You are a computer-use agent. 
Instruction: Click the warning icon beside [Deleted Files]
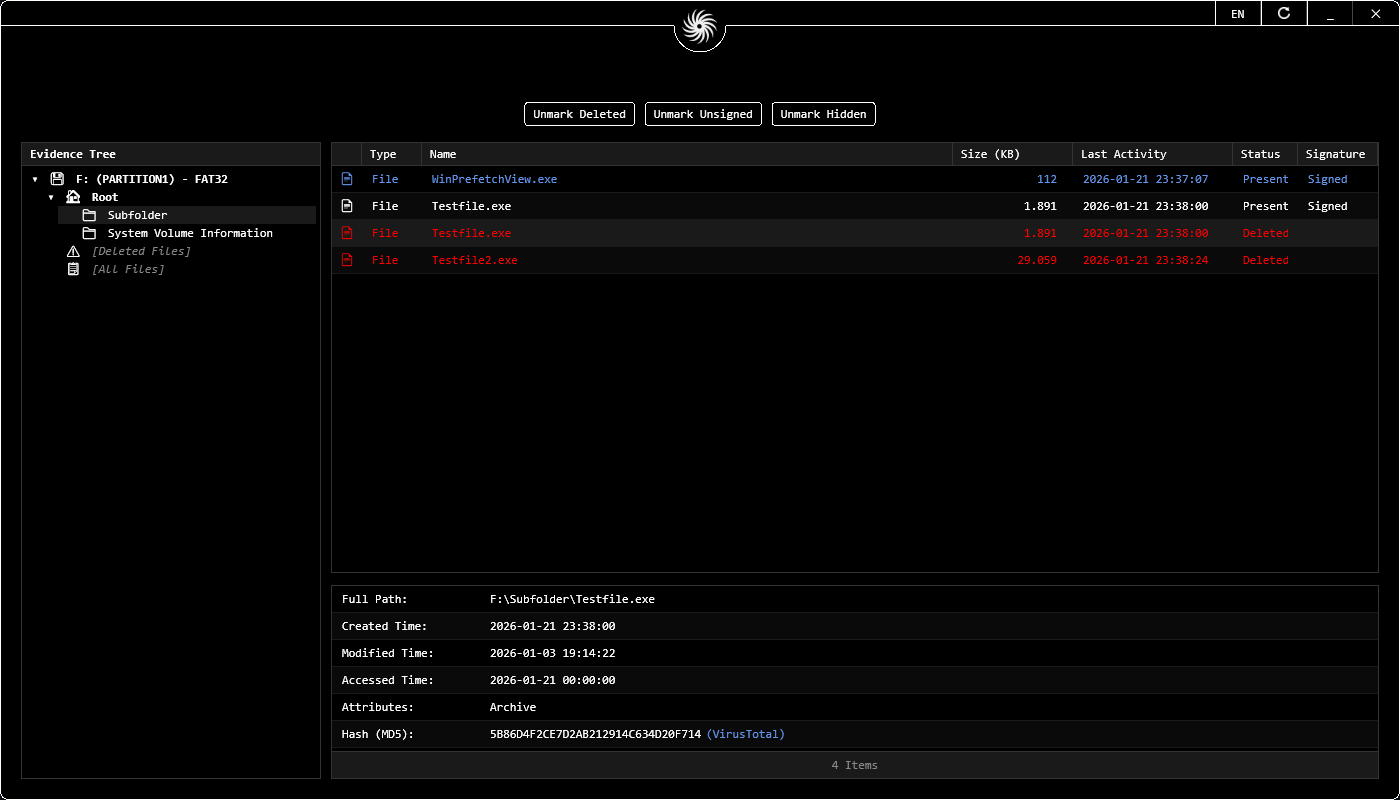click(73, 251)
